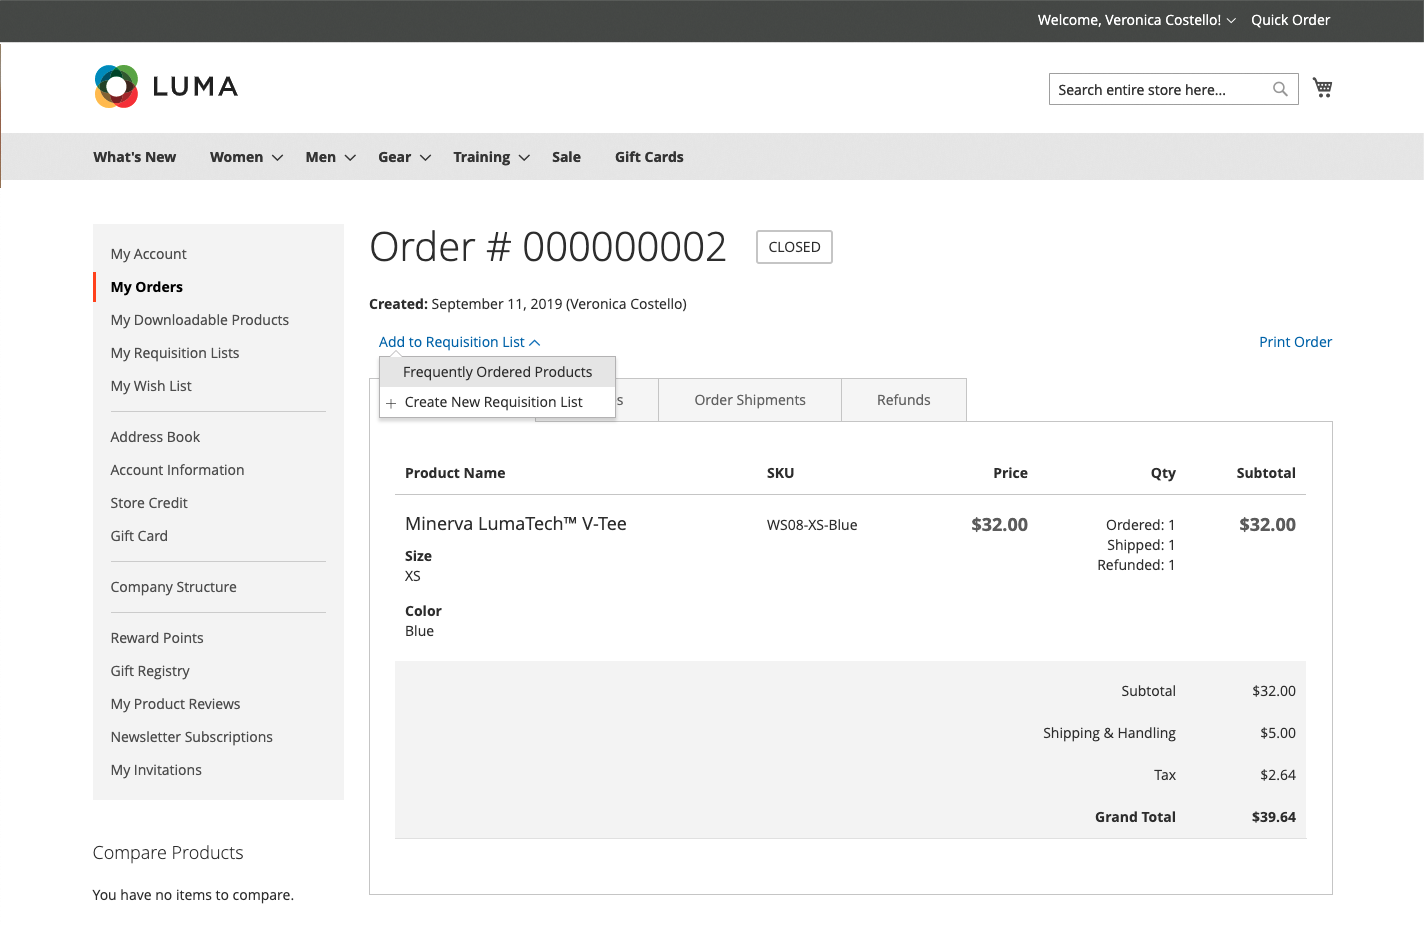Viewport: 1424px width, 925px height.
Task: Open the shopping cart
Action: pos(1322,88)
